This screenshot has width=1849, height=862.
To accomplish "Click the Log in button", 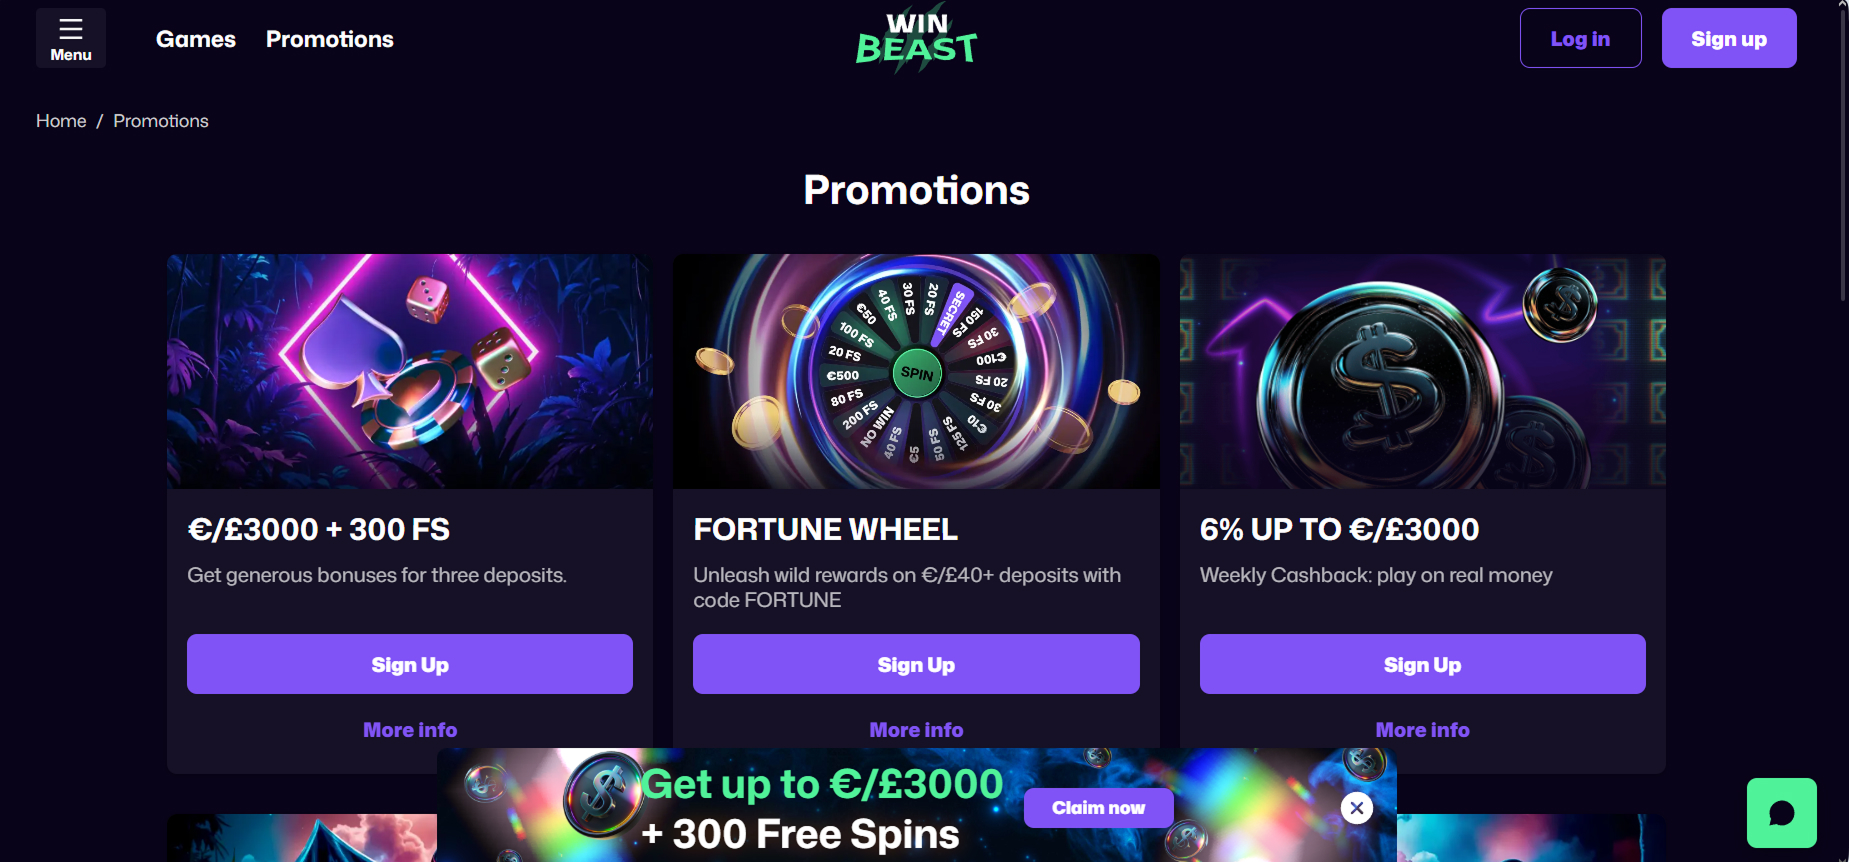I will 1580,38.
